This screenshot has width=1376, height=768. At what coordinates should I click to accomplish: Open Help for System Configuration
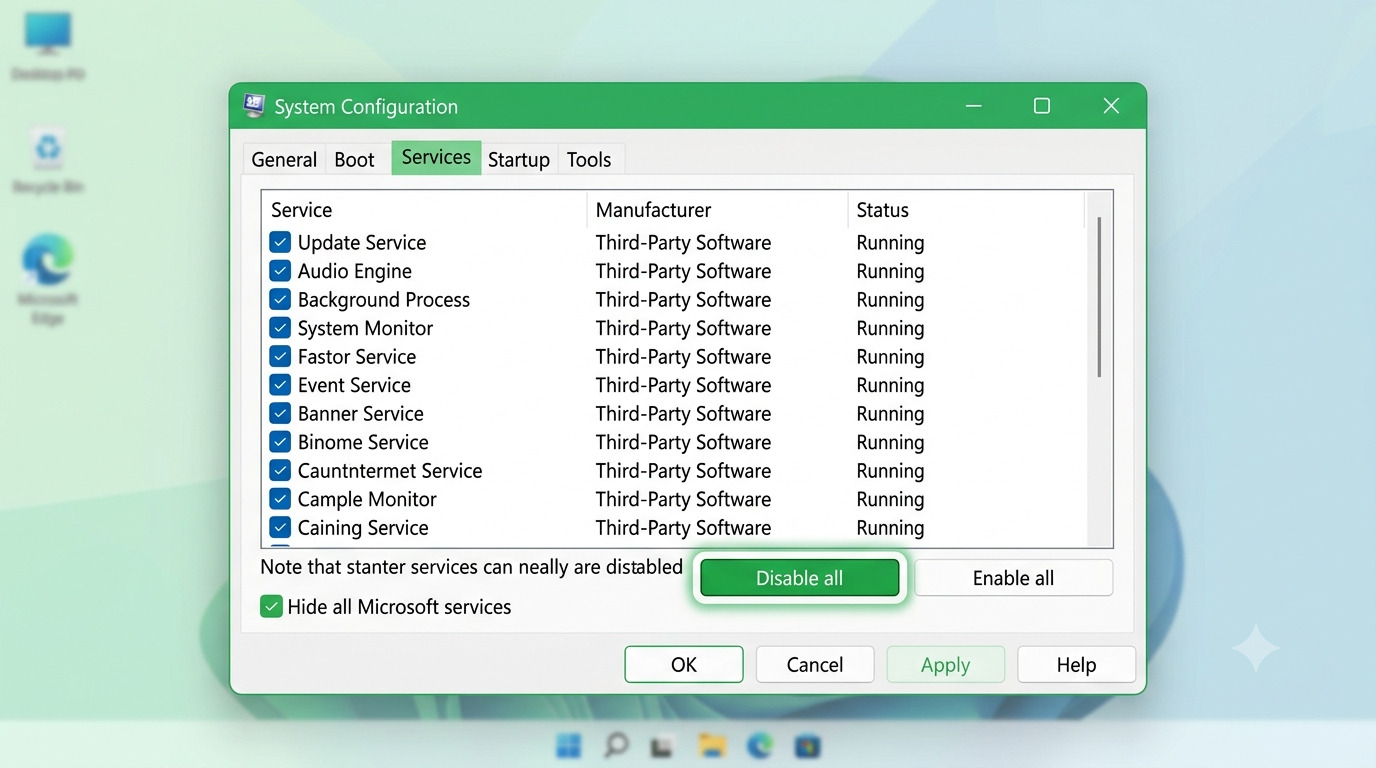(1076, 664)
